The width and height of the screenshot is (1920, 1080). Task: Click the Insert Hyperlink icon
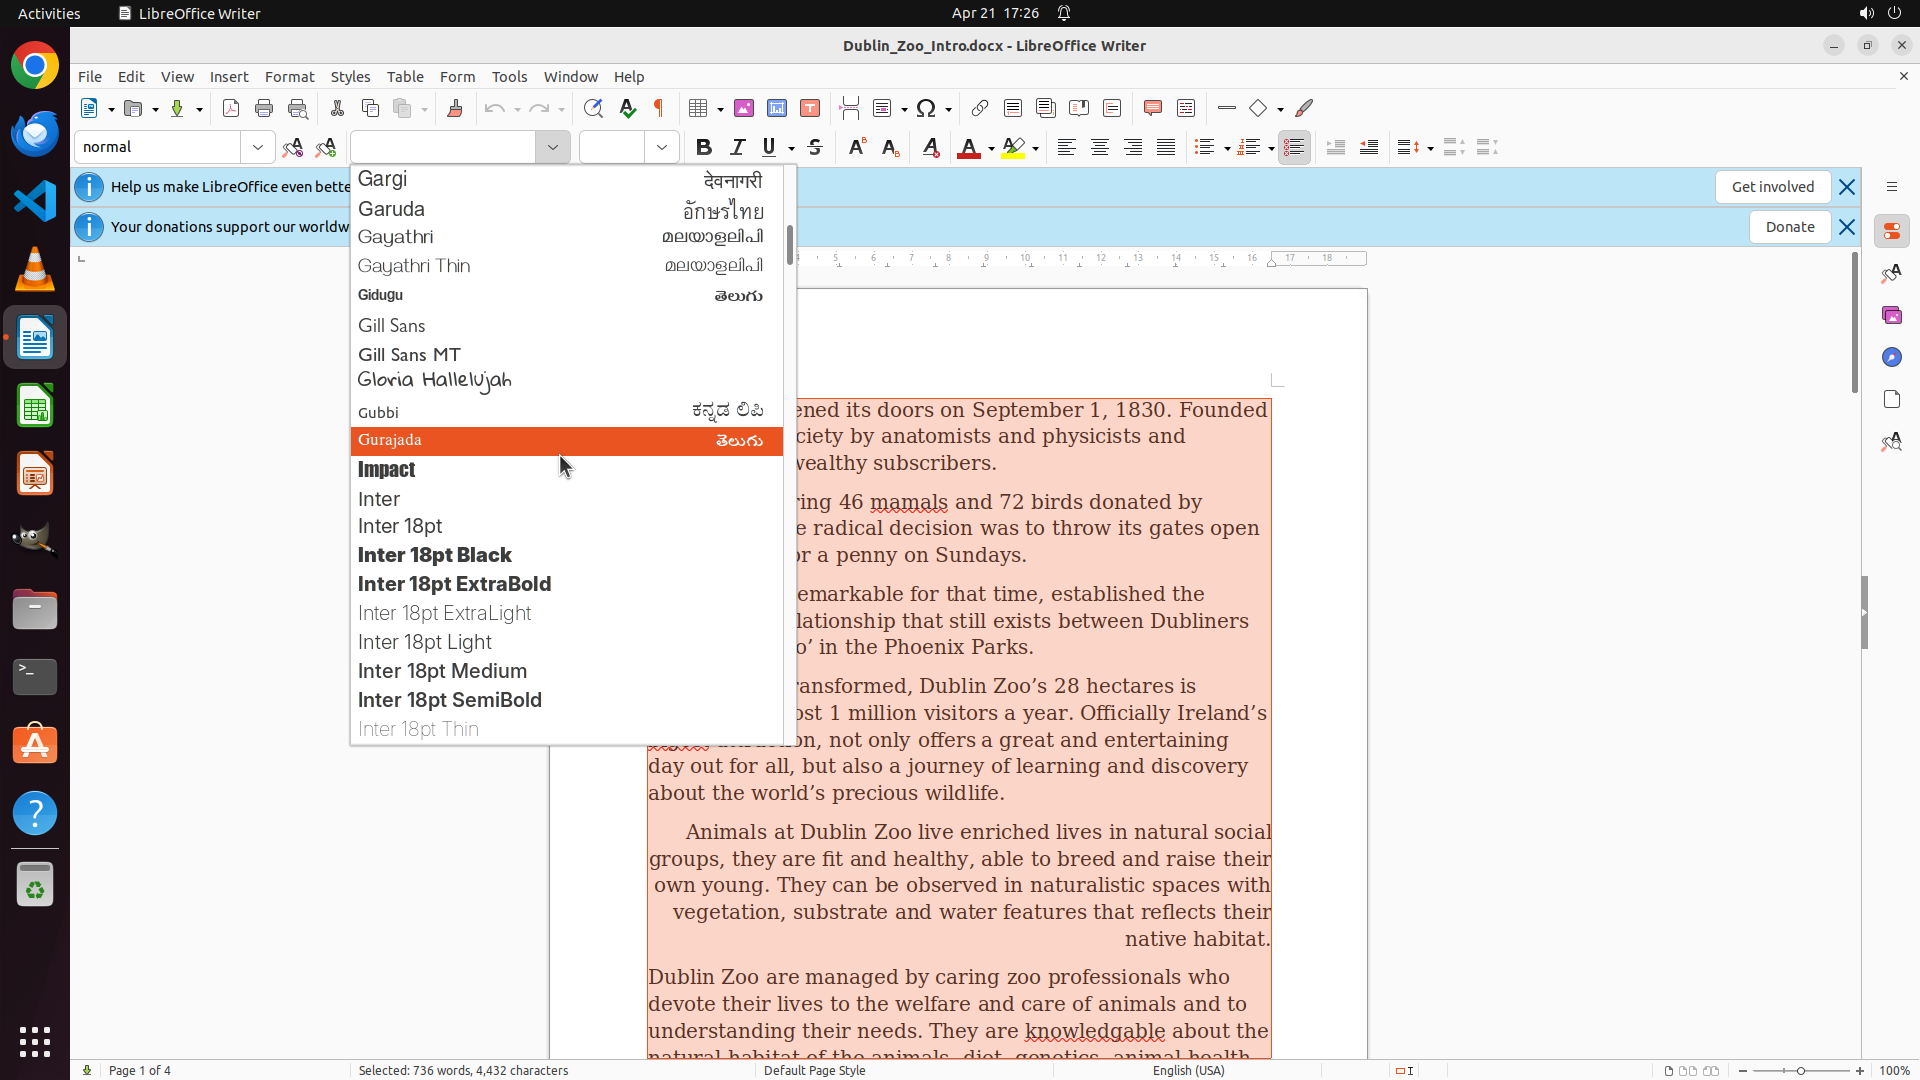coord(980,108)
